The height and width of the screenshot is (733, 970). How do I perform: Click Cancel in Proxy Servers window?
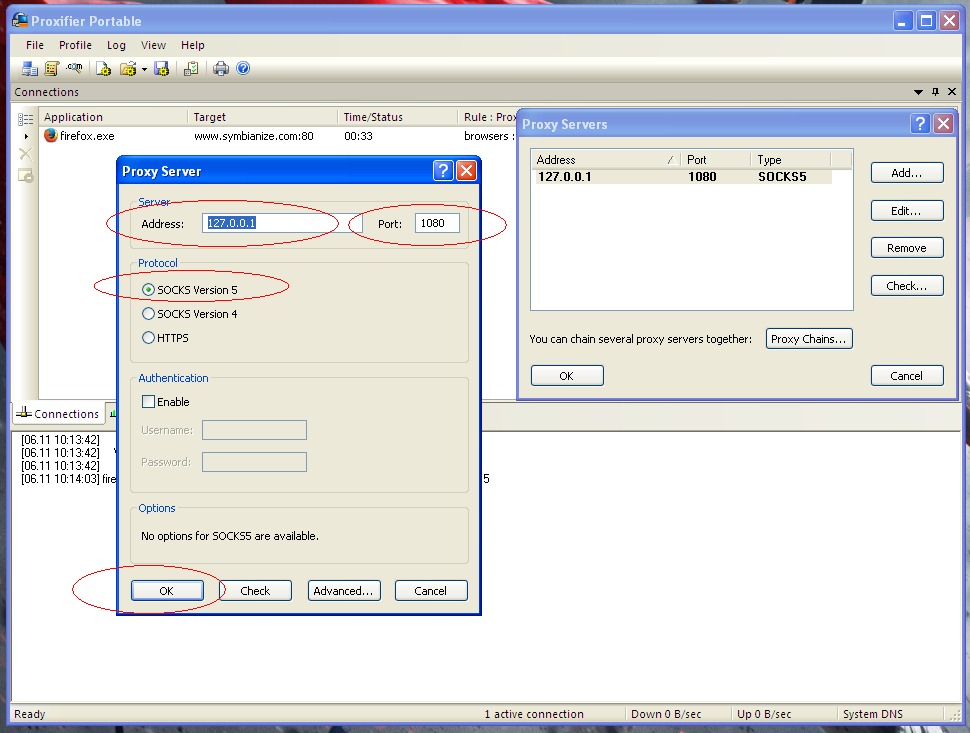(x=907, y=375)
